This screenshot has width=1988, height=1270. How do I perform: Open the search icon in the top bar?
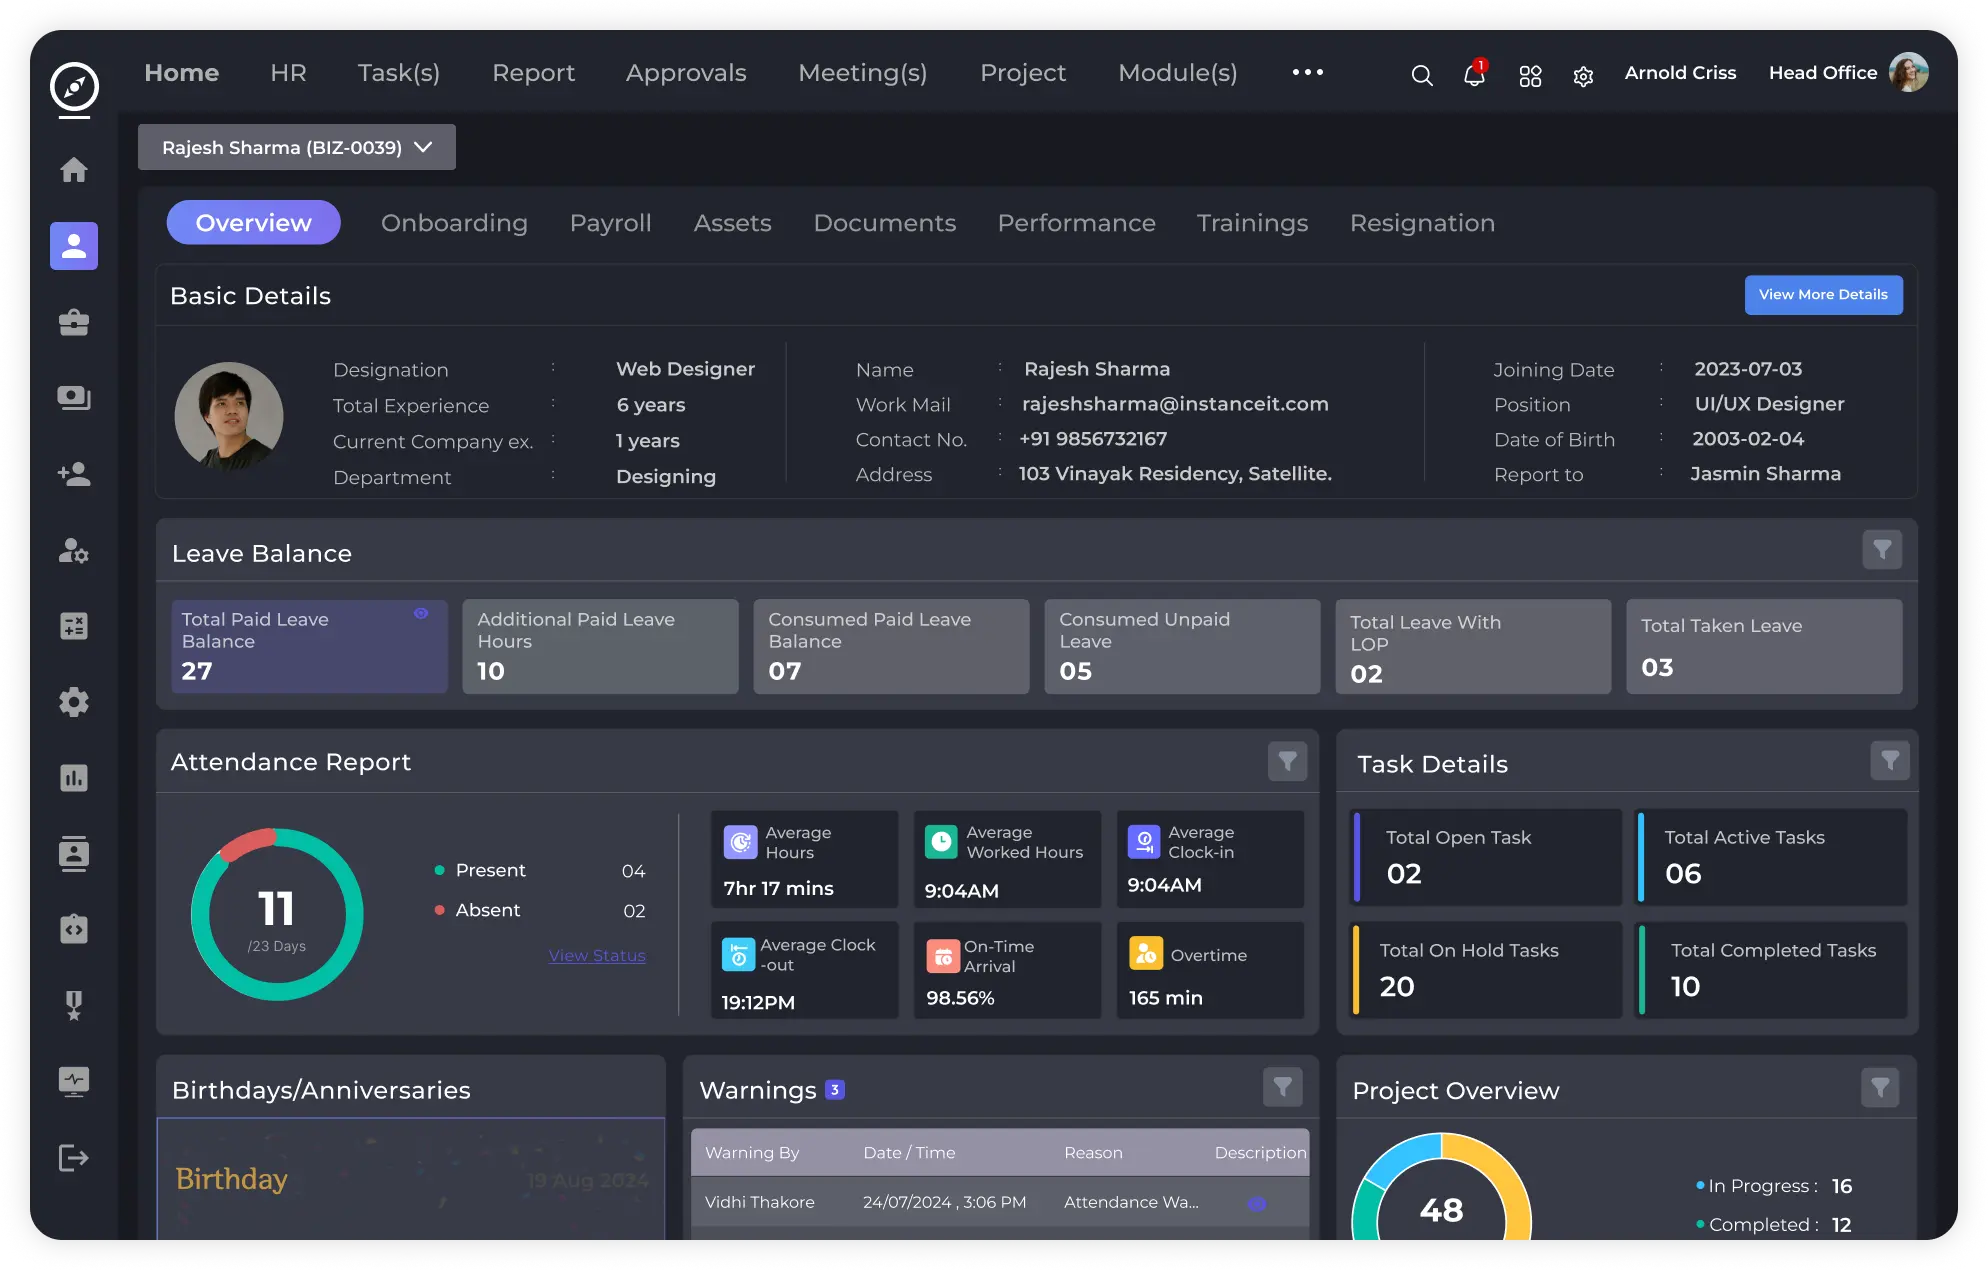[x=1421, y=75]
